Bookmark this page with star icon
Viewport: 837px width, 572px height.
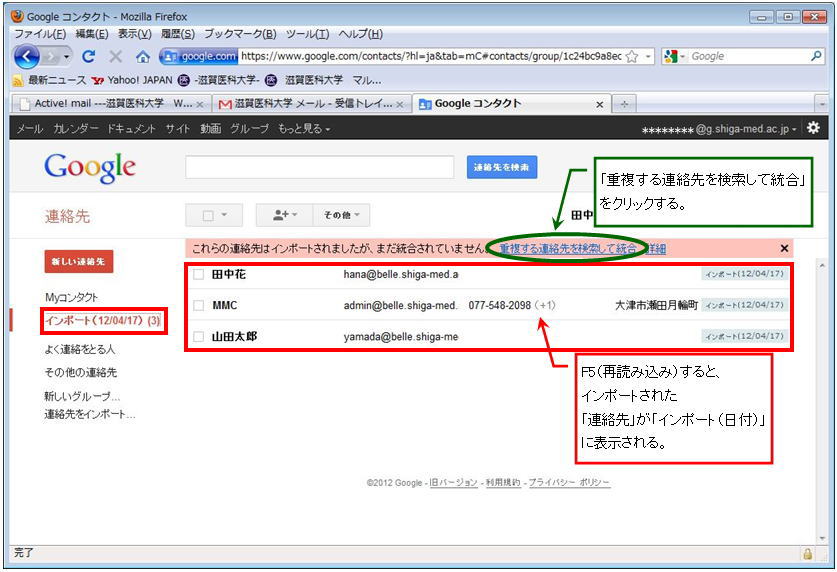(x=632, y=57)
